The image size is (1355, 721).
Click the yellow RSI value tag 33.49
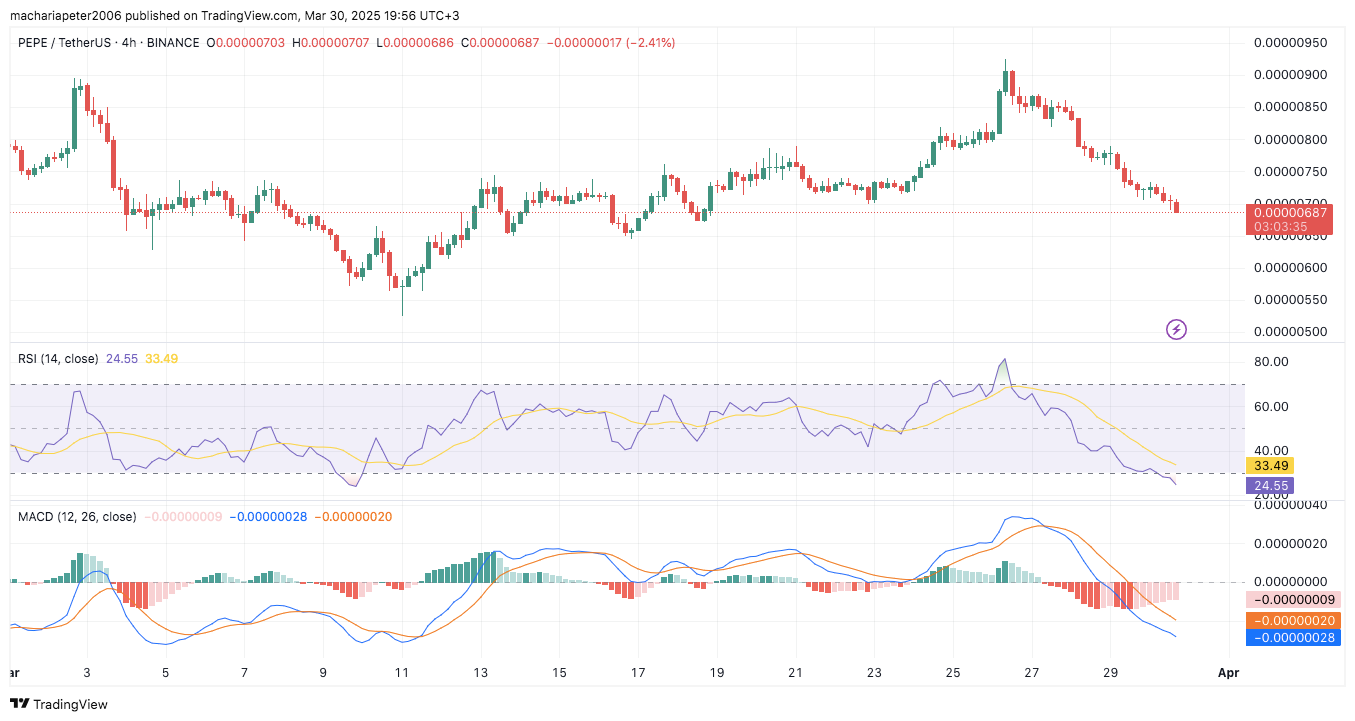tap(1269, 465)
